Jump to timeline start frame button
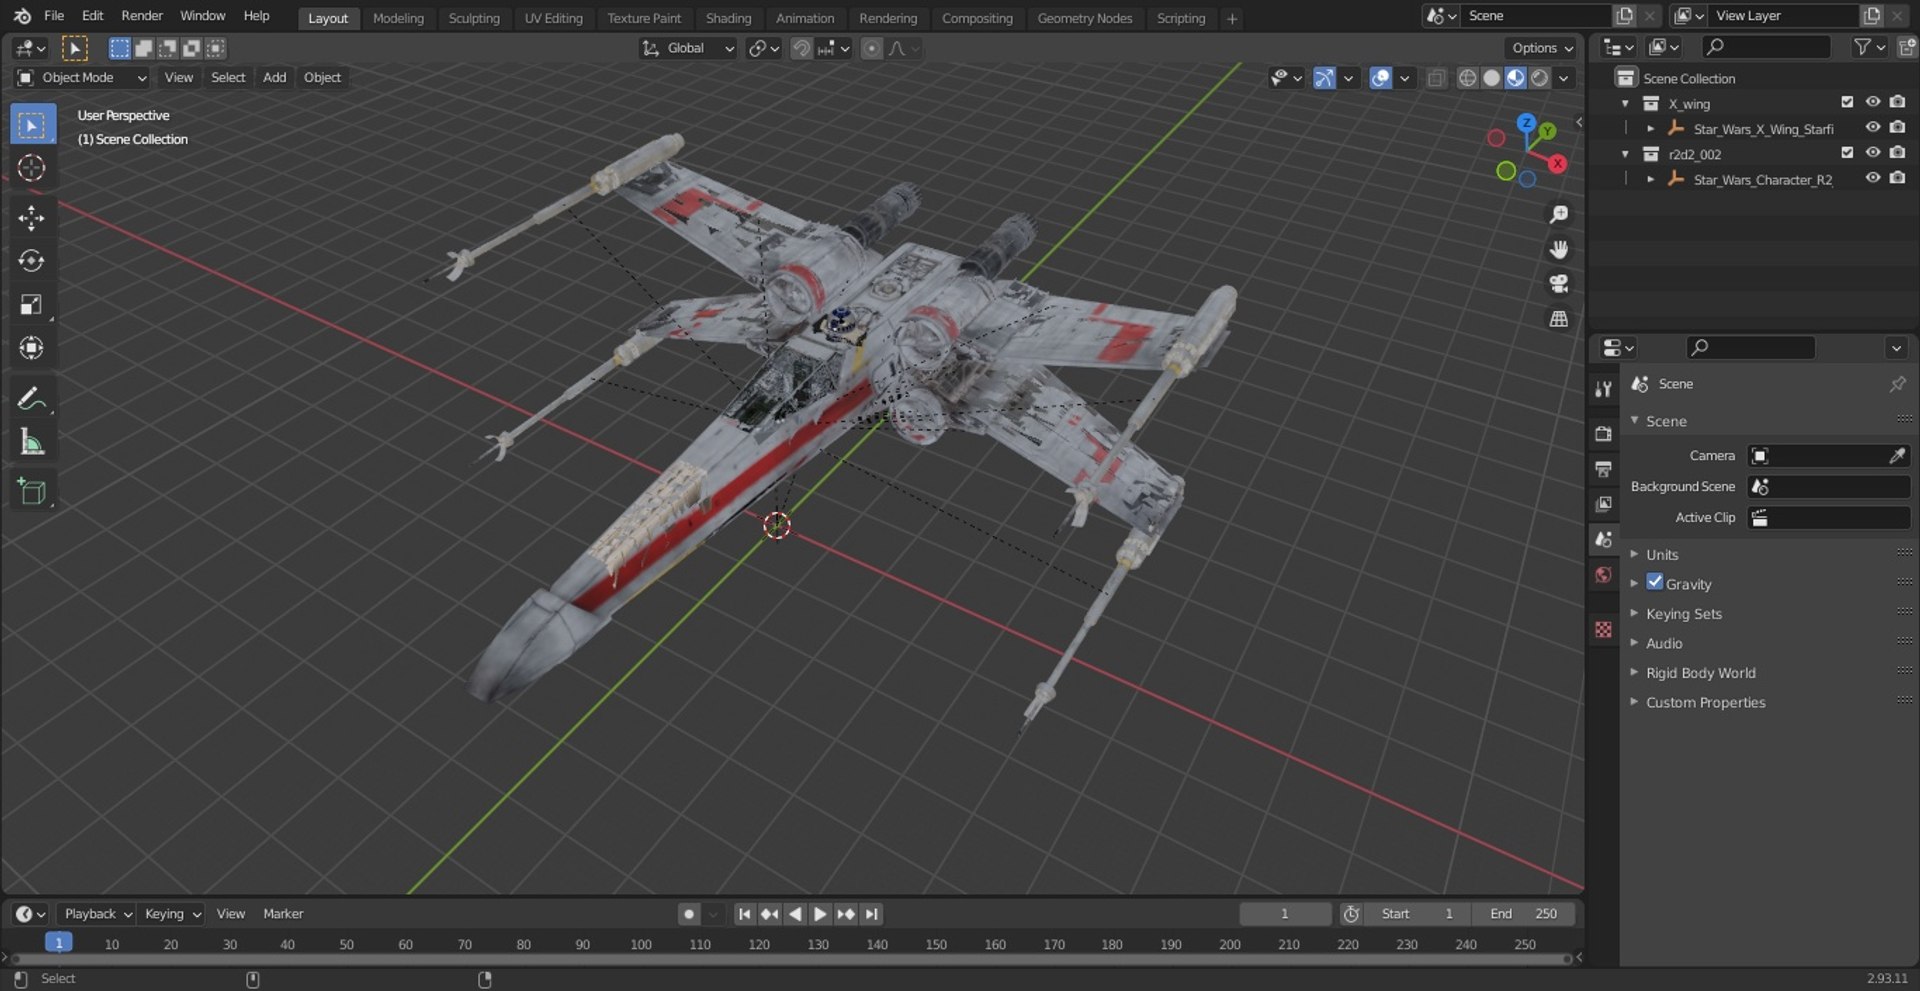This screenshot has width=1920, height=991. click(744, 914)
